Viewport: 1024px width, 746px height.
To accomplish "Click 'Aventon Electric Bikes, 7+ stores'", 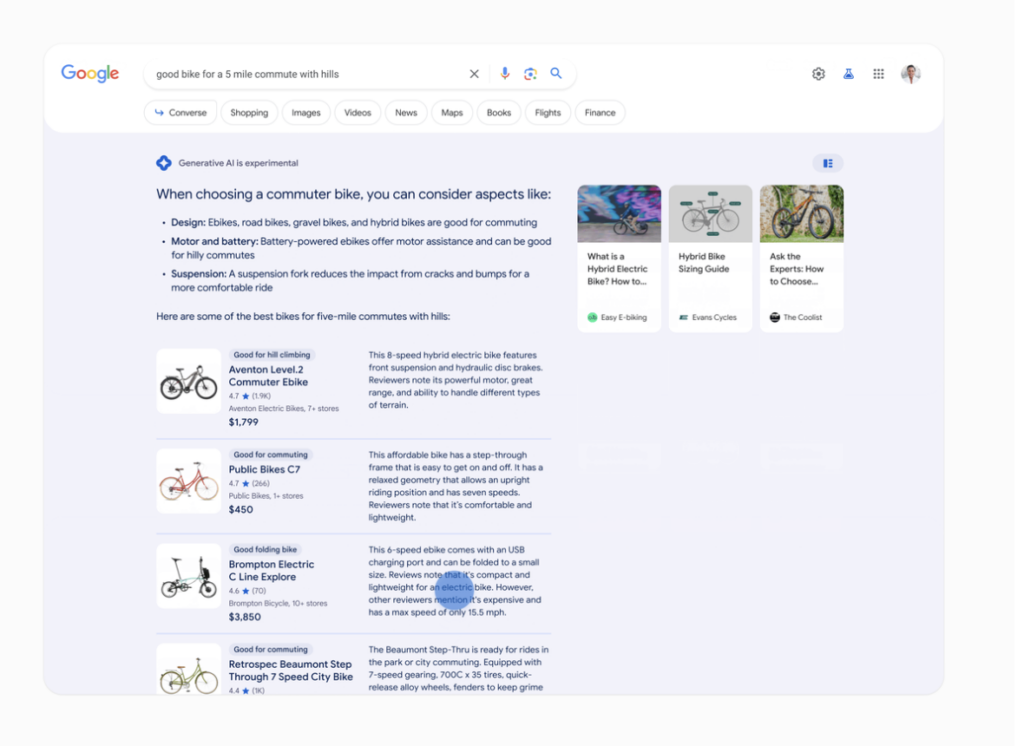I will [283, 408].
